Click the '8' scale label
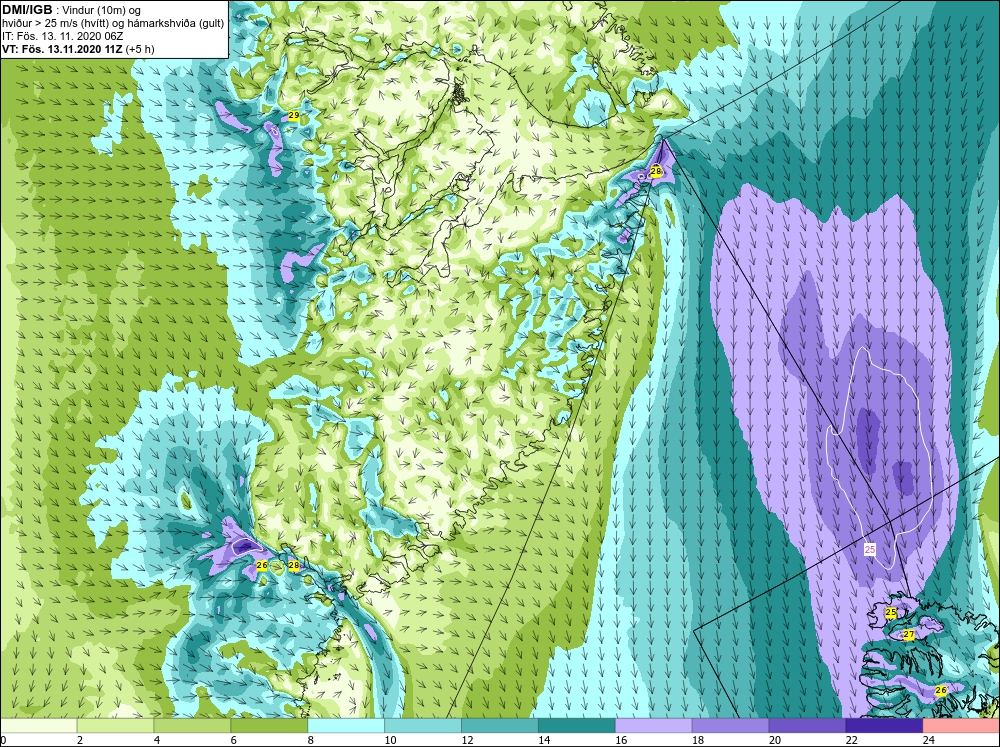Viewport: 1000px width, 747px height. pos(311,740)
